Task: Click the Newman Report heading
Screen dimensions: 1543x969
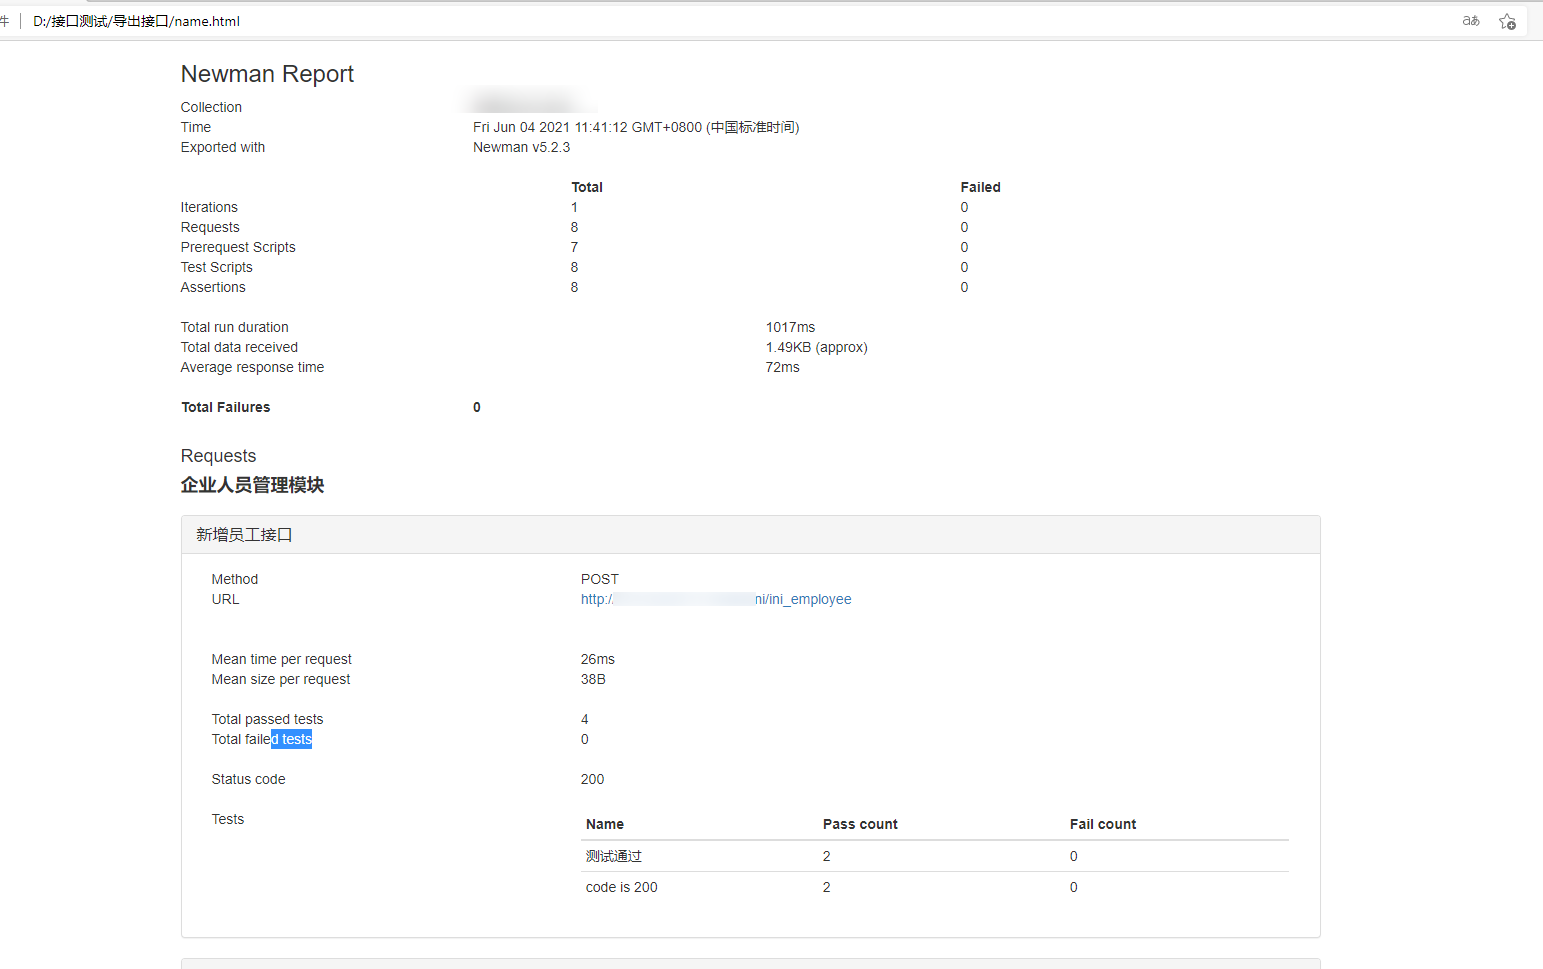Action: [x=267, y=74]
